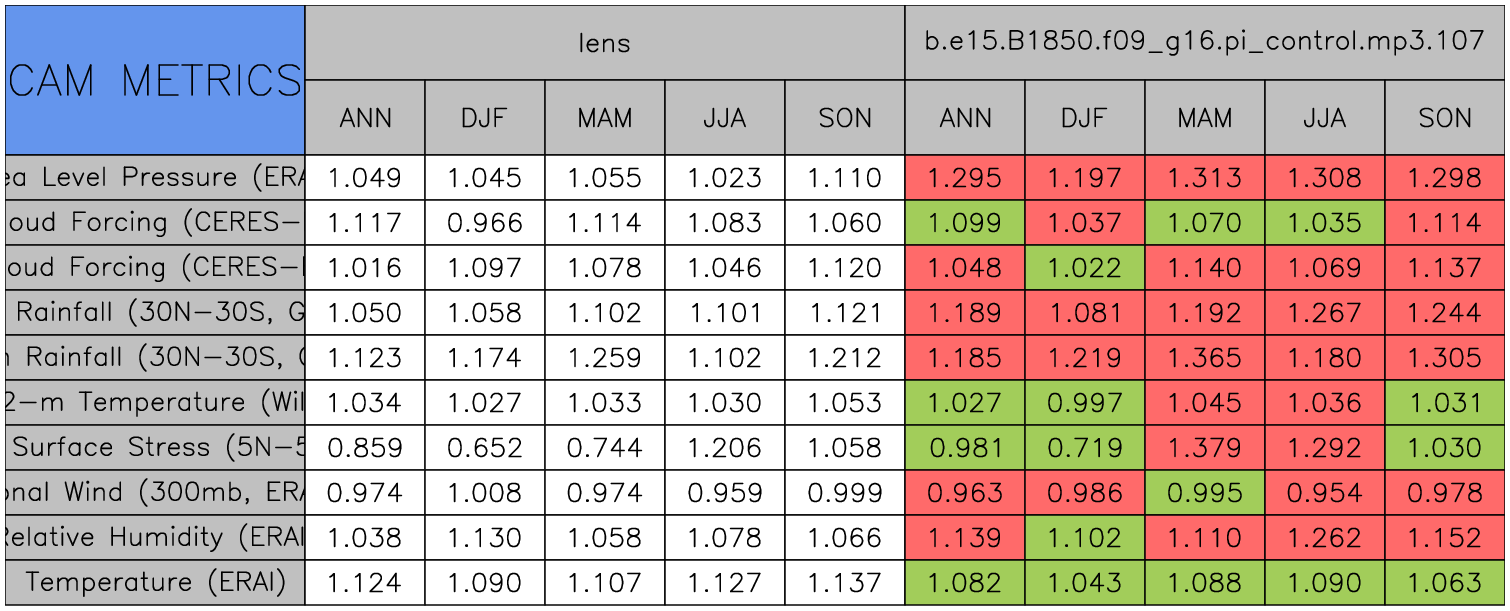Image resolution: width=1510 pixels, height=611 pixels.
Task: Click the Temperature (ERAI) row label
Action: [155, 582]
